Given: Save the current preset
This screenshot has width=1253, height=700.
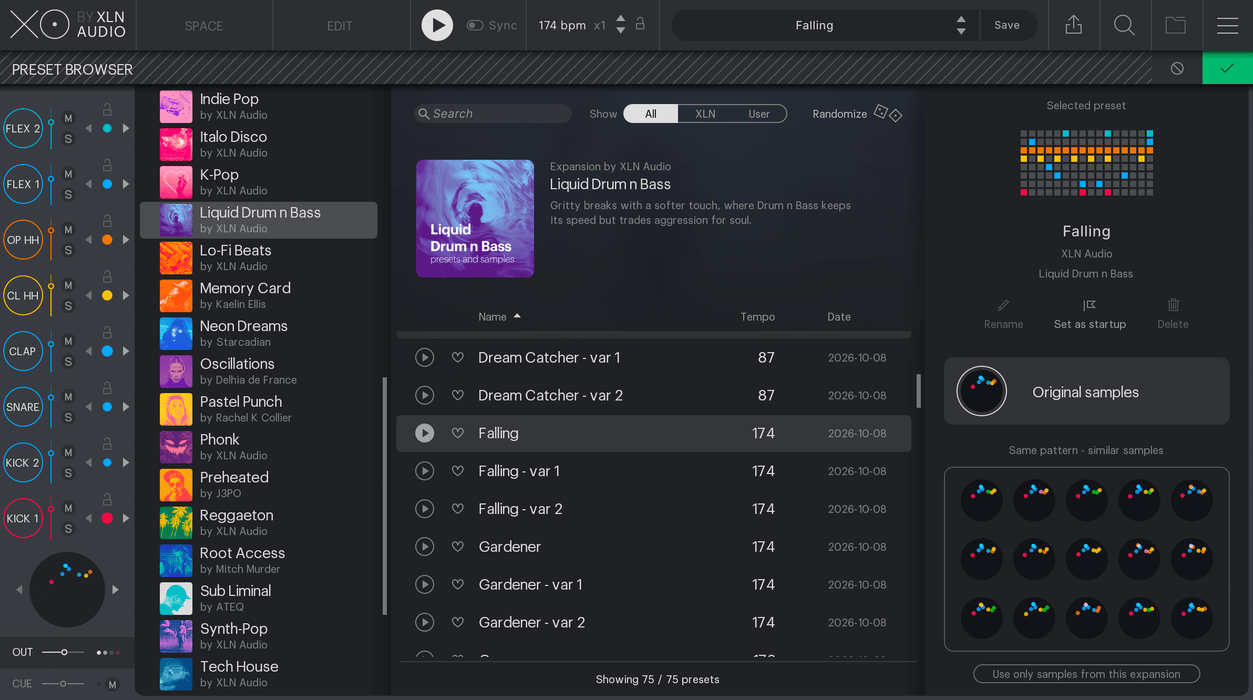Looking at the screenshot, I should [x=1007, y=25].
